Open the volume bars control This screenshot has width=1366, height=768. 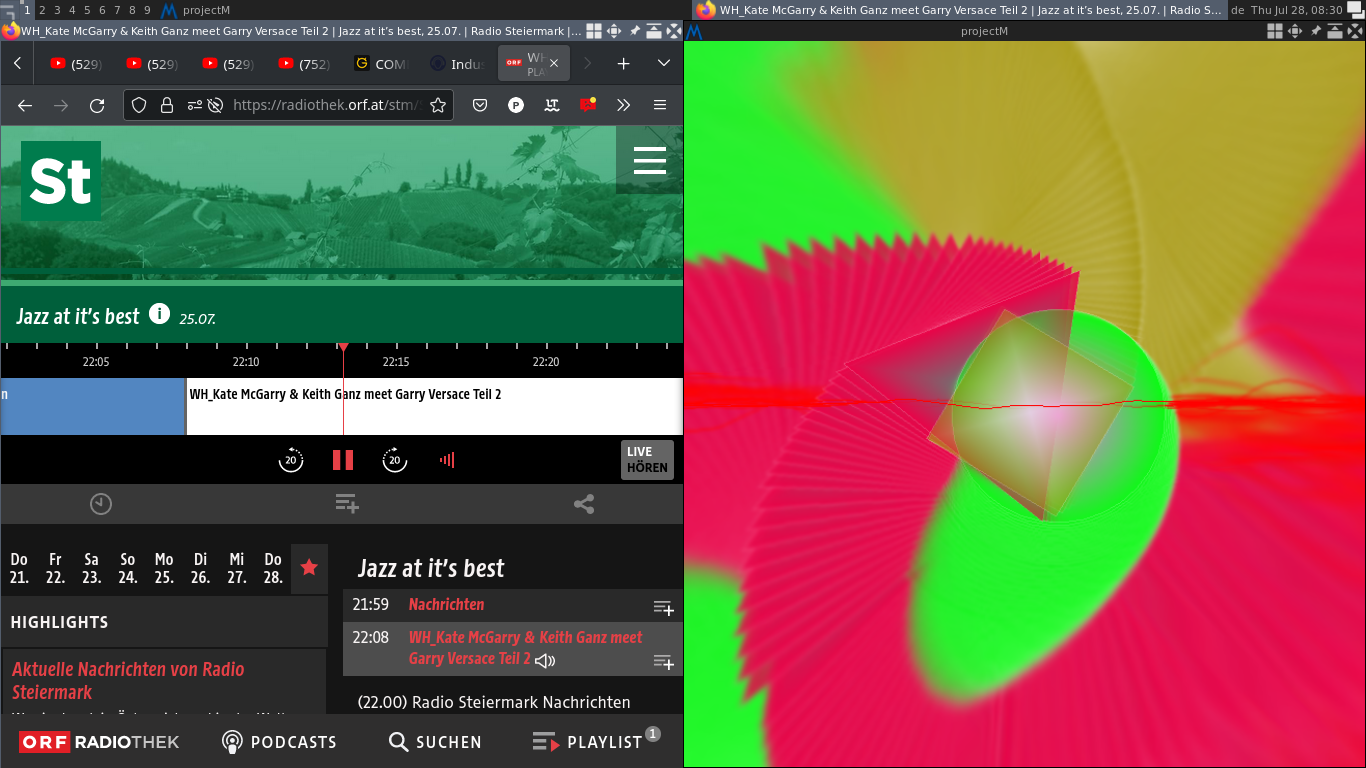(x=447, y=460)
